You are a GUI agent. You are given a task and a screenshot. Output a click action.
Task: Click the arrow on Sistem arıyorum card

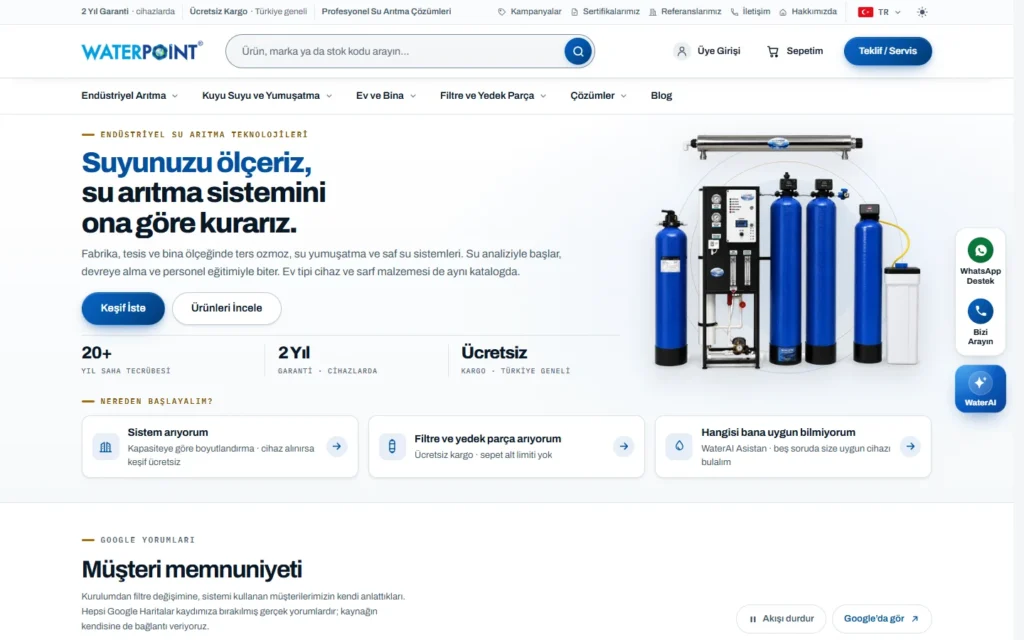336,447
